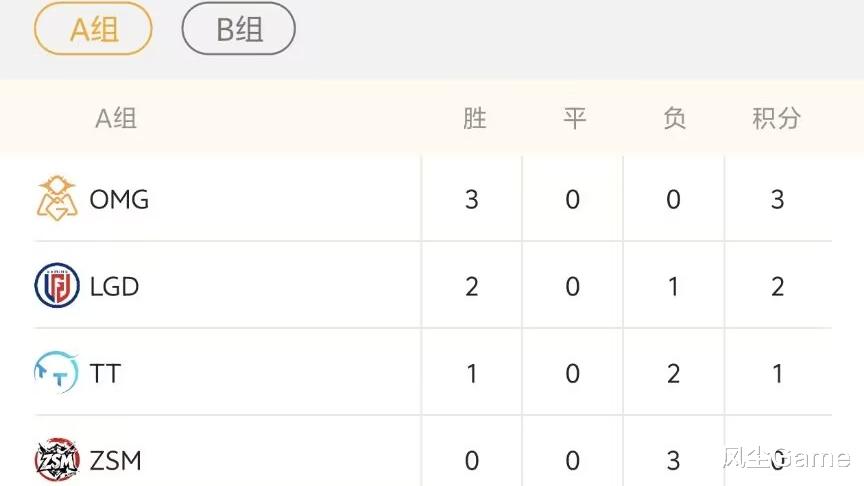Click ZSM's losses value 3
864x486 pixels.
click(673, 461)
